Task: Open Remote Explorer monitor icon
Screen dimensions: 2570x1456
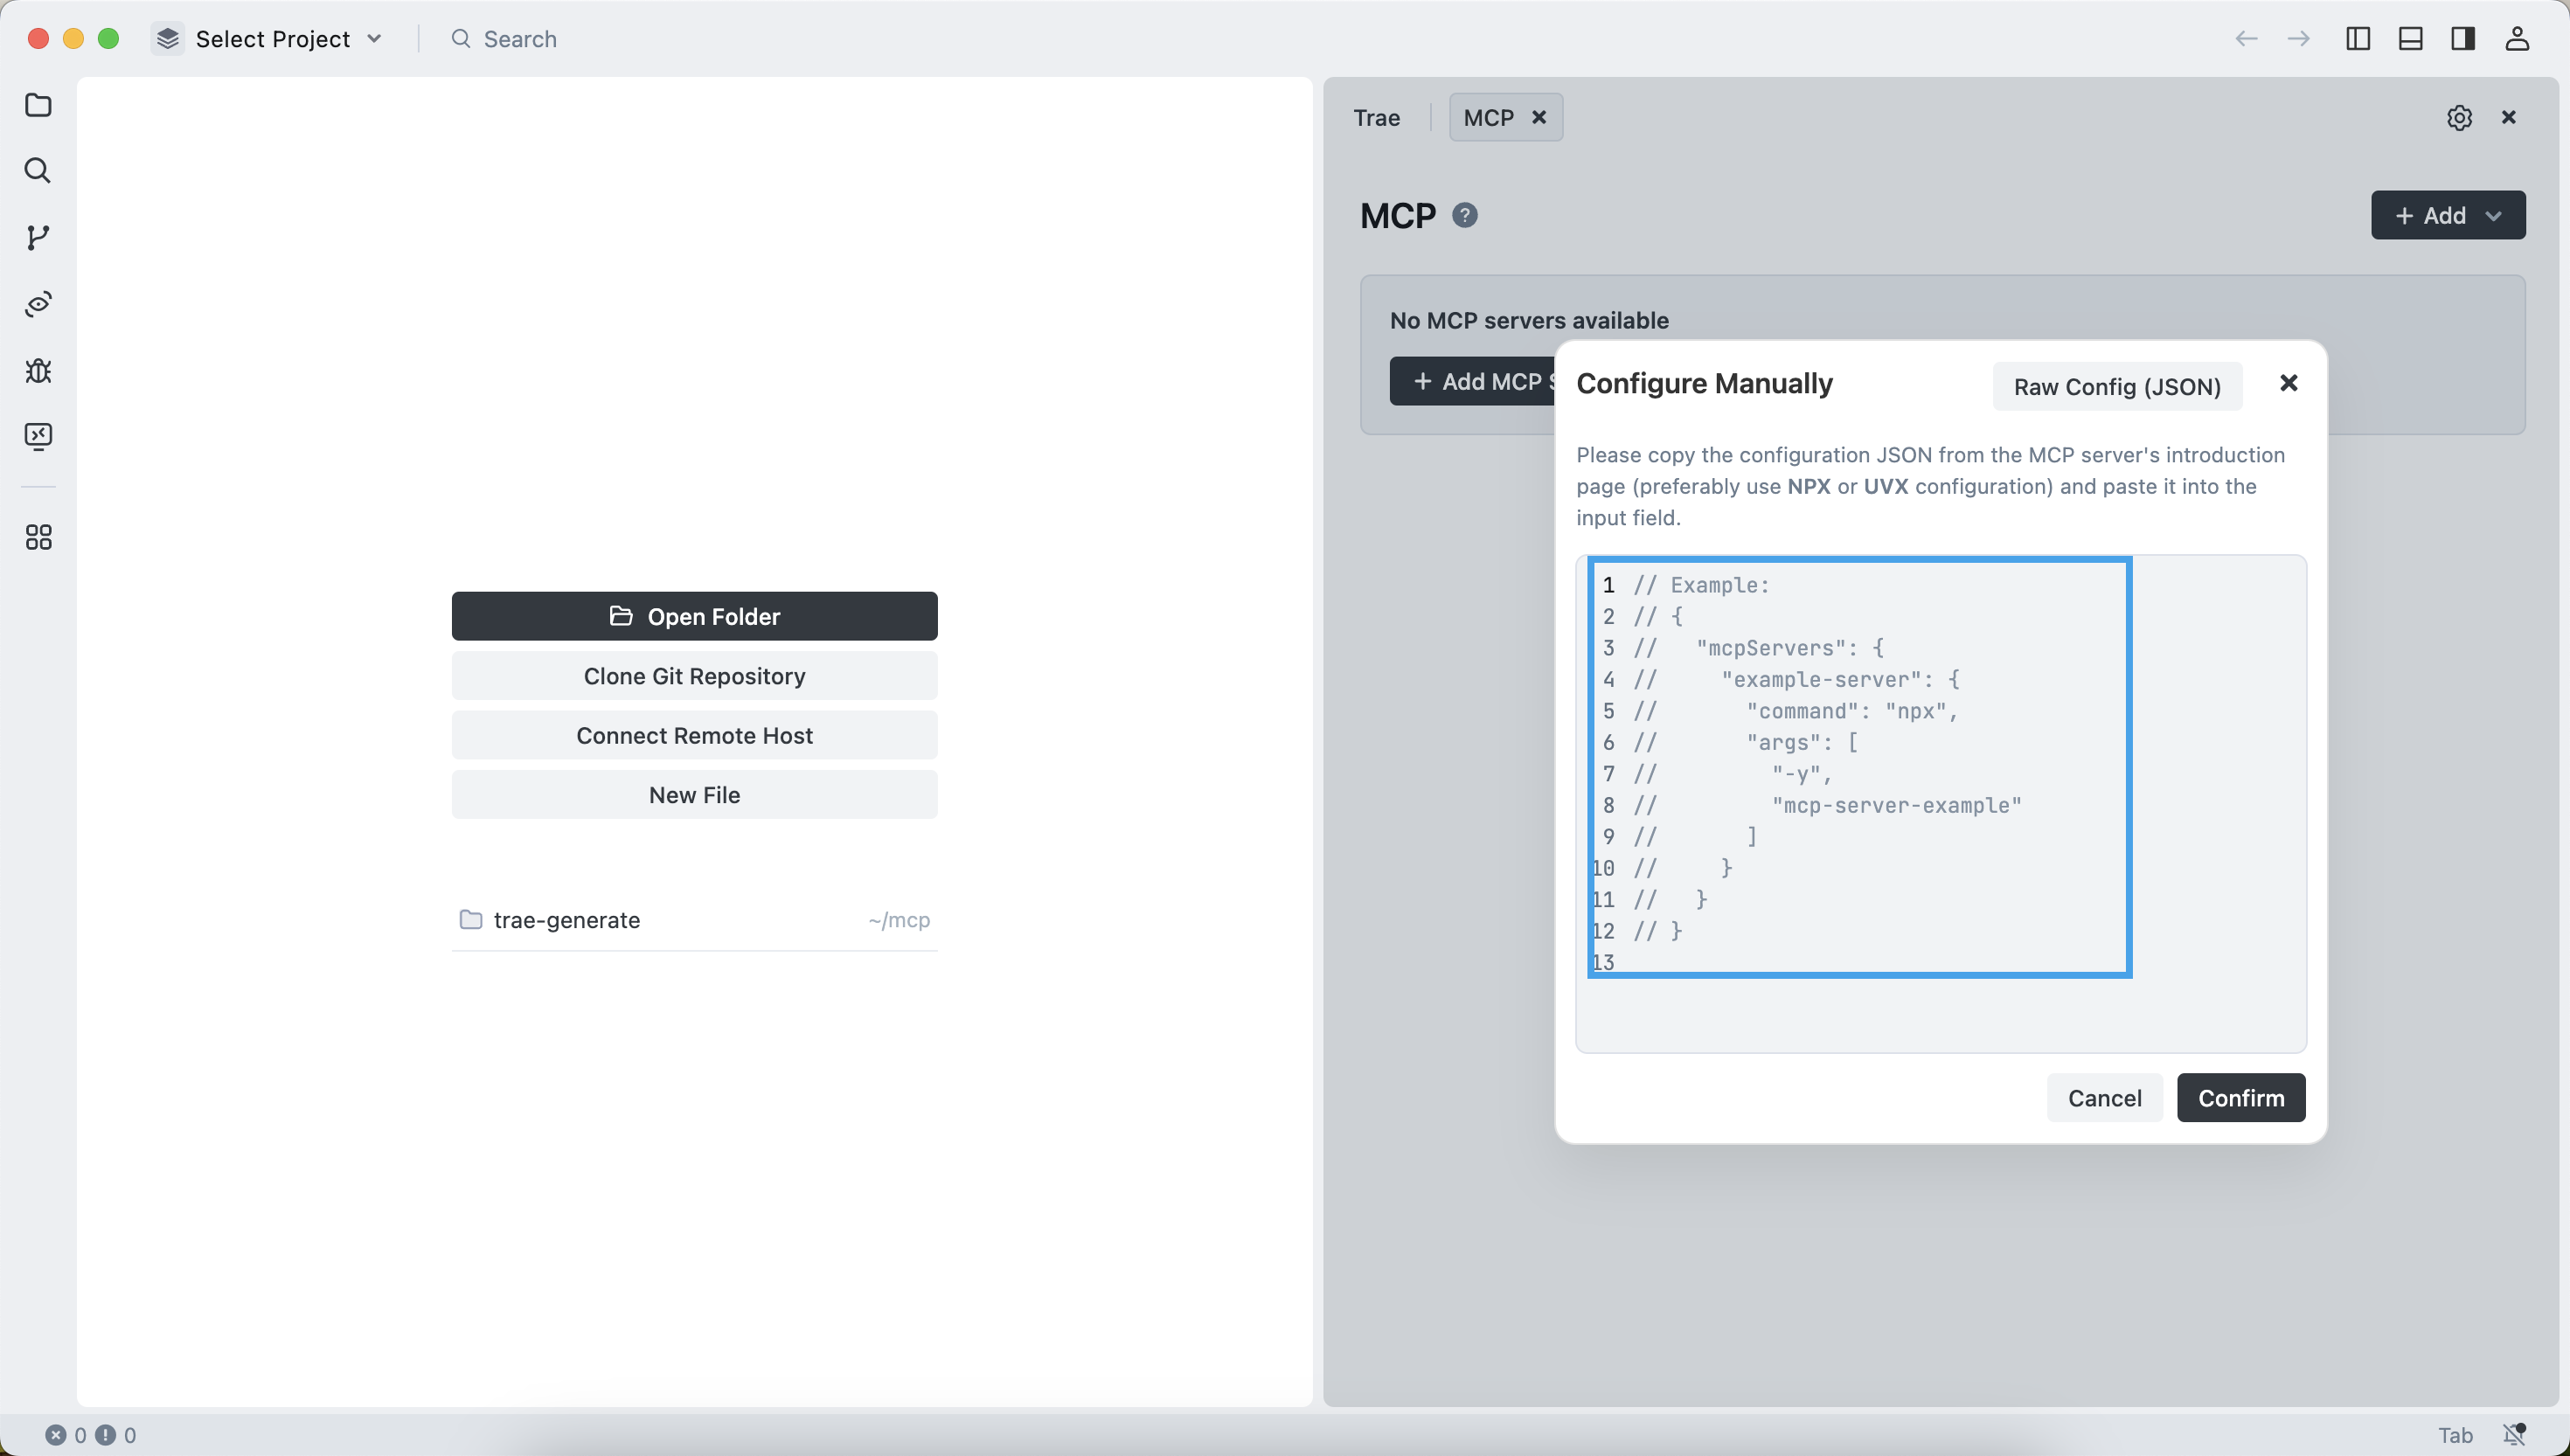Action: coord(38,436)
